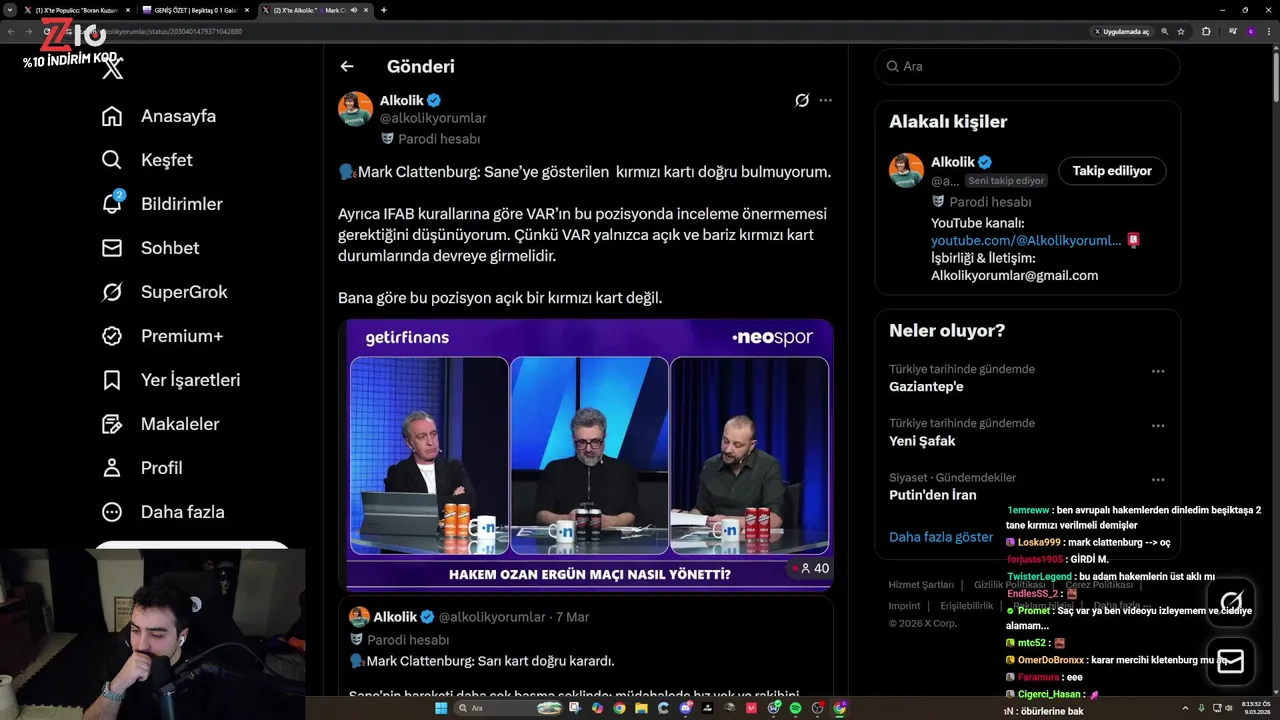Viewport: 1280px width, 720px height.
Task: Open Imprint footer link
Action: (904, 606)
